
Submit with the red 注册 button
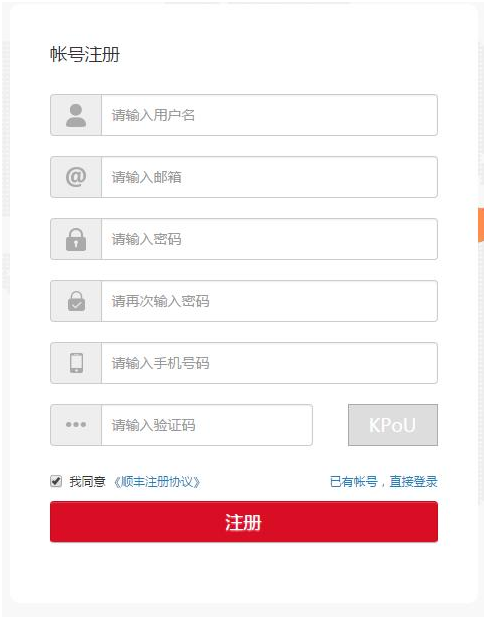click(244, 522)
